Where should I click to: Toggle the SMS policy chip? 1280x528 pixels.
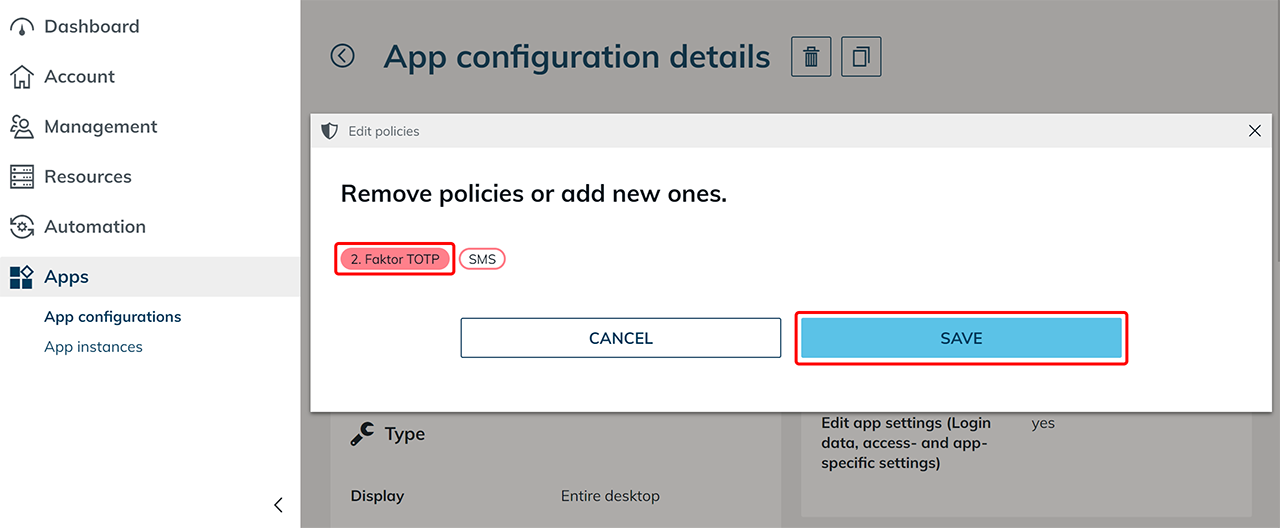482,259
